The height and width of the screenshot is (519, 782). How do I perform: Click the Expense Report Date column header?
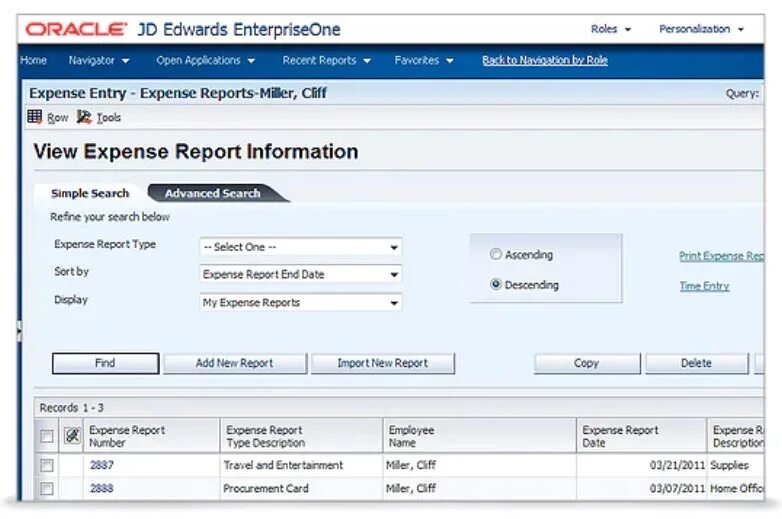641,436
